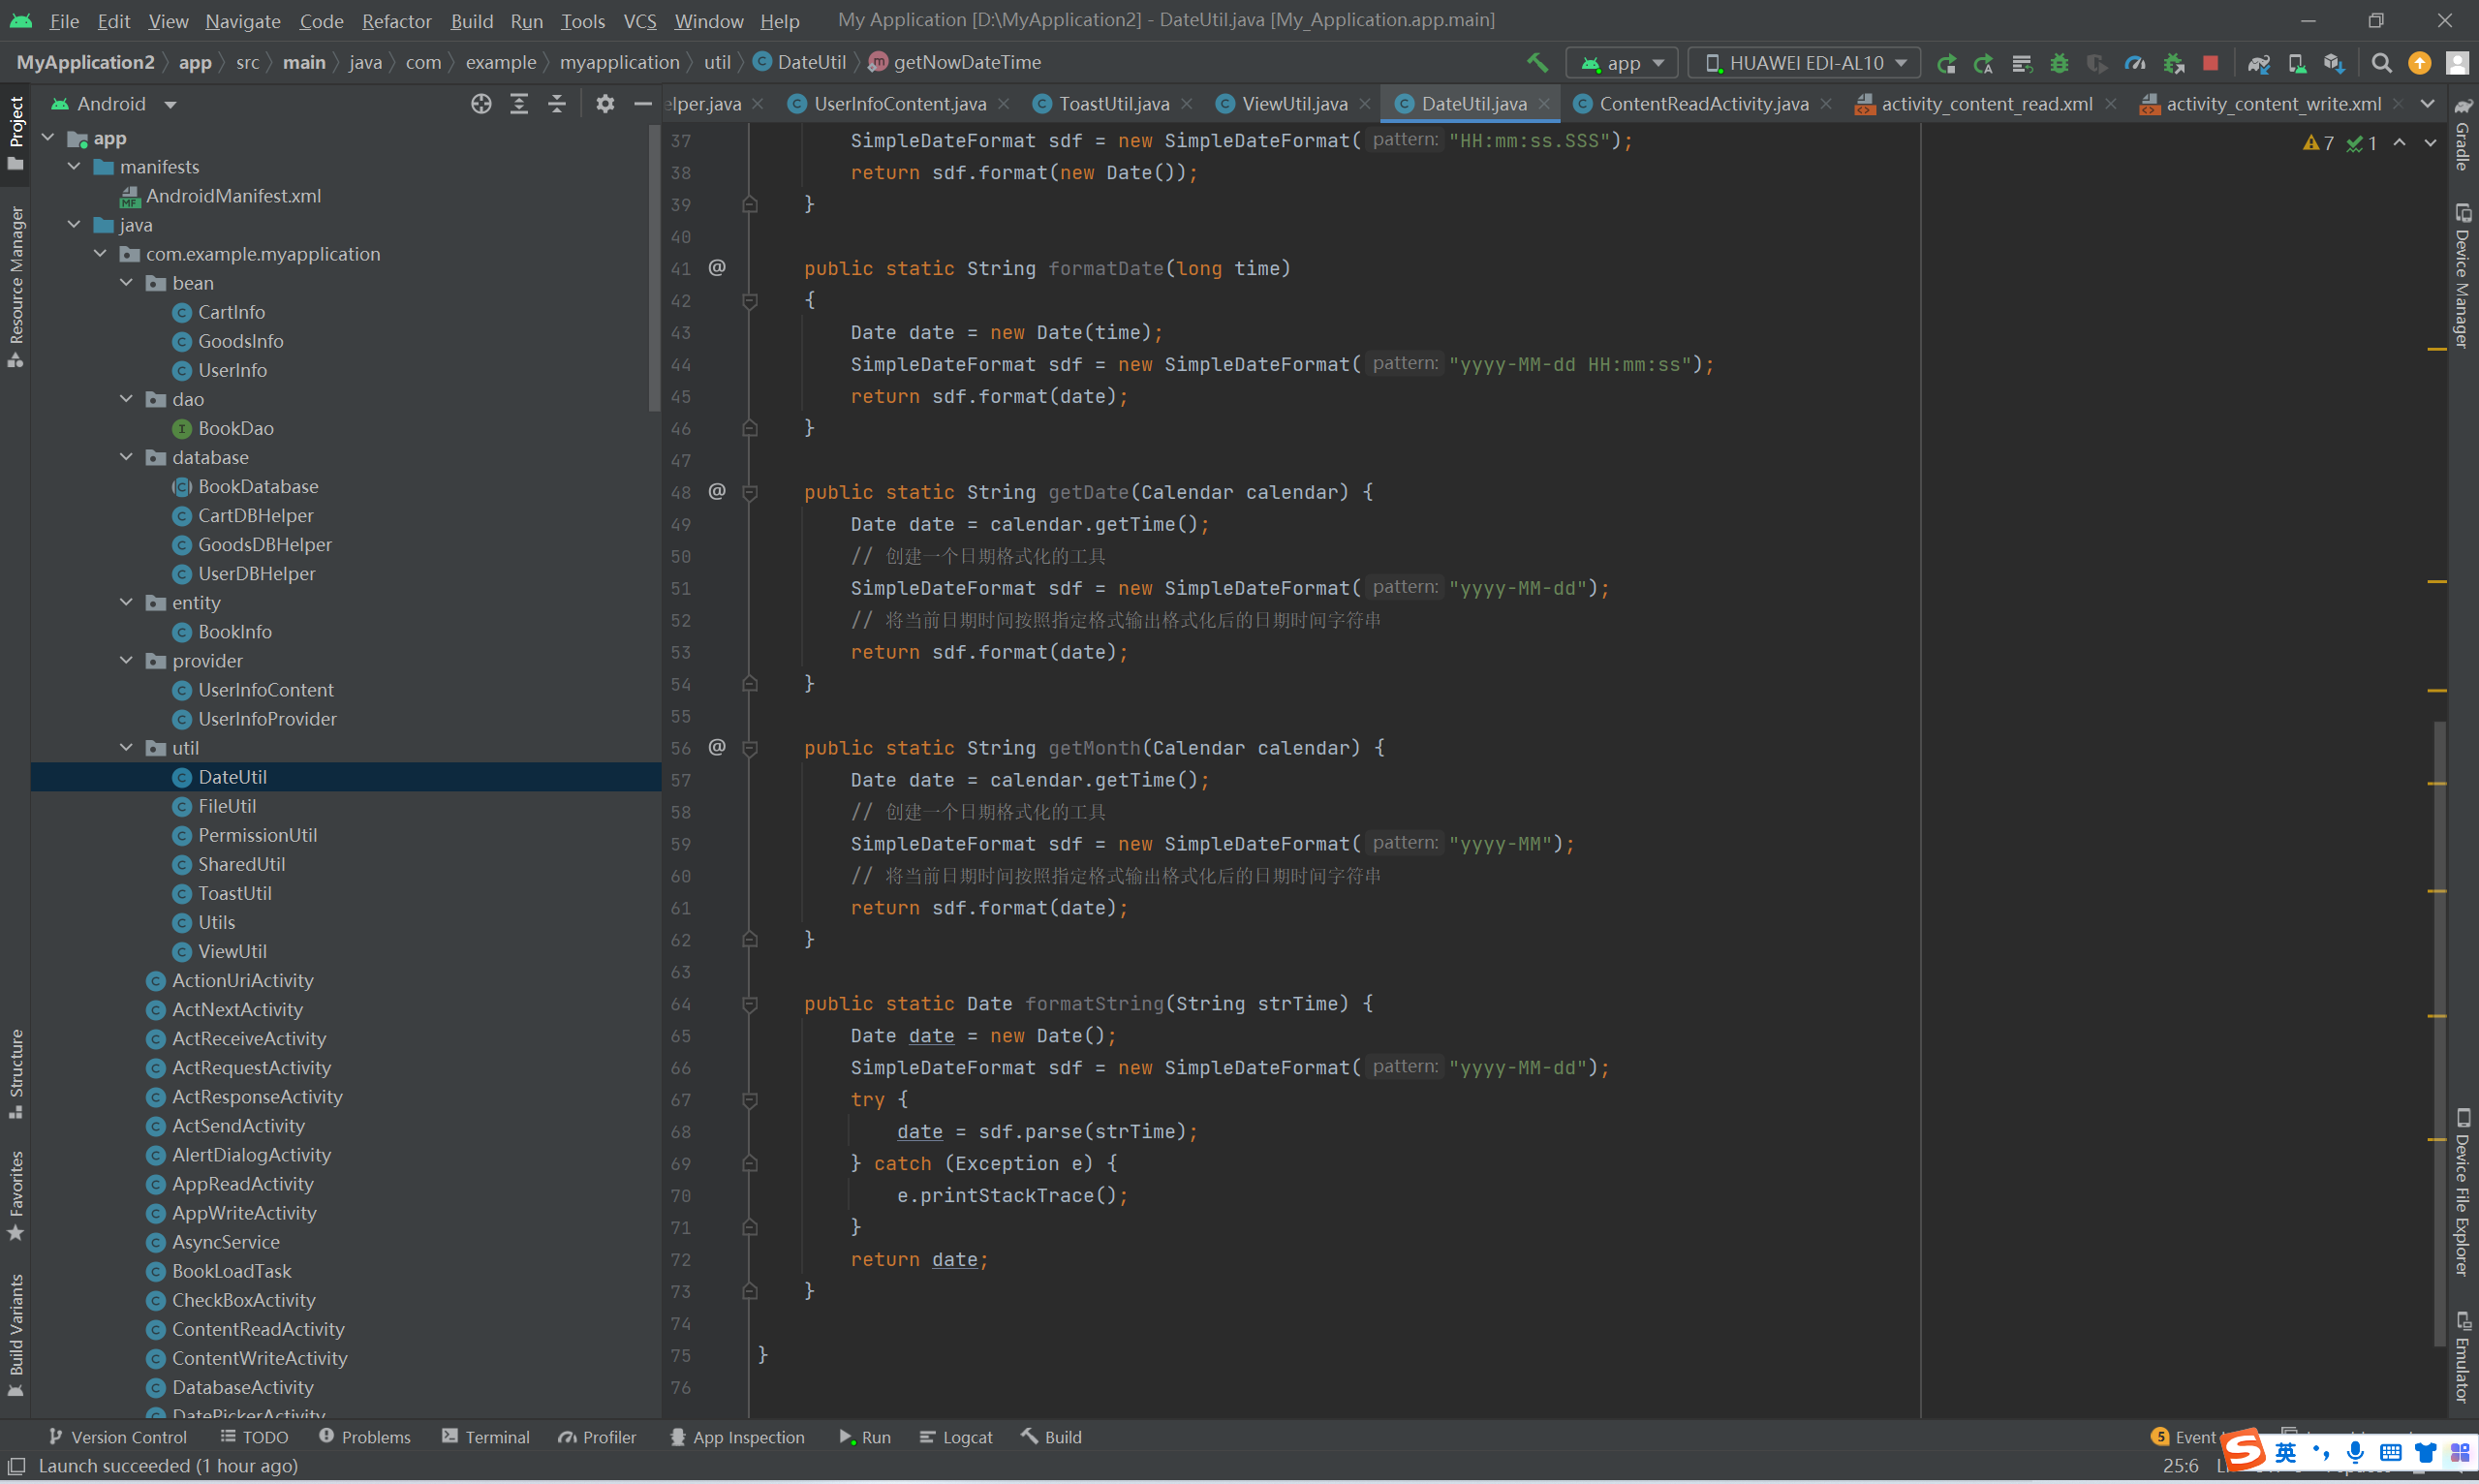Open the app run configuration dropdown
2479x1484 pixels.
1622,63
